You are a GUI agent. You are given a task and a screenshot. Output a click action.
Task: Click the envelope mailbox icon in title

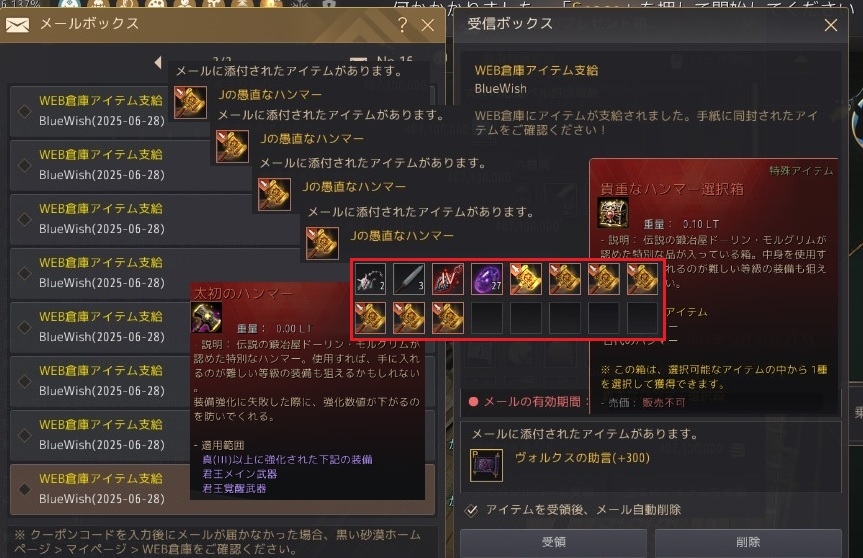pyautogui.click(x=17, y=25)
